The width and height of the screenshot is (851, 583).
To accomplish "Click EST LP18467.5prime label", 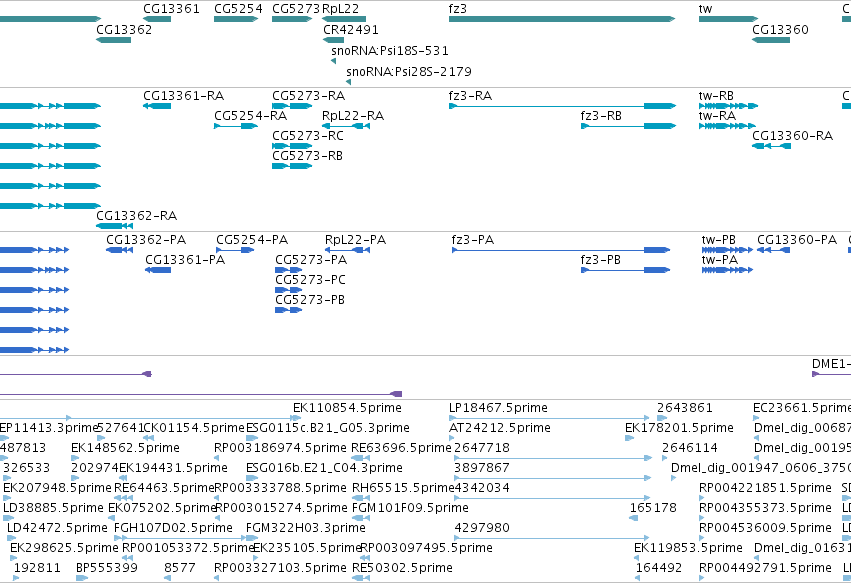I will 498,408.
